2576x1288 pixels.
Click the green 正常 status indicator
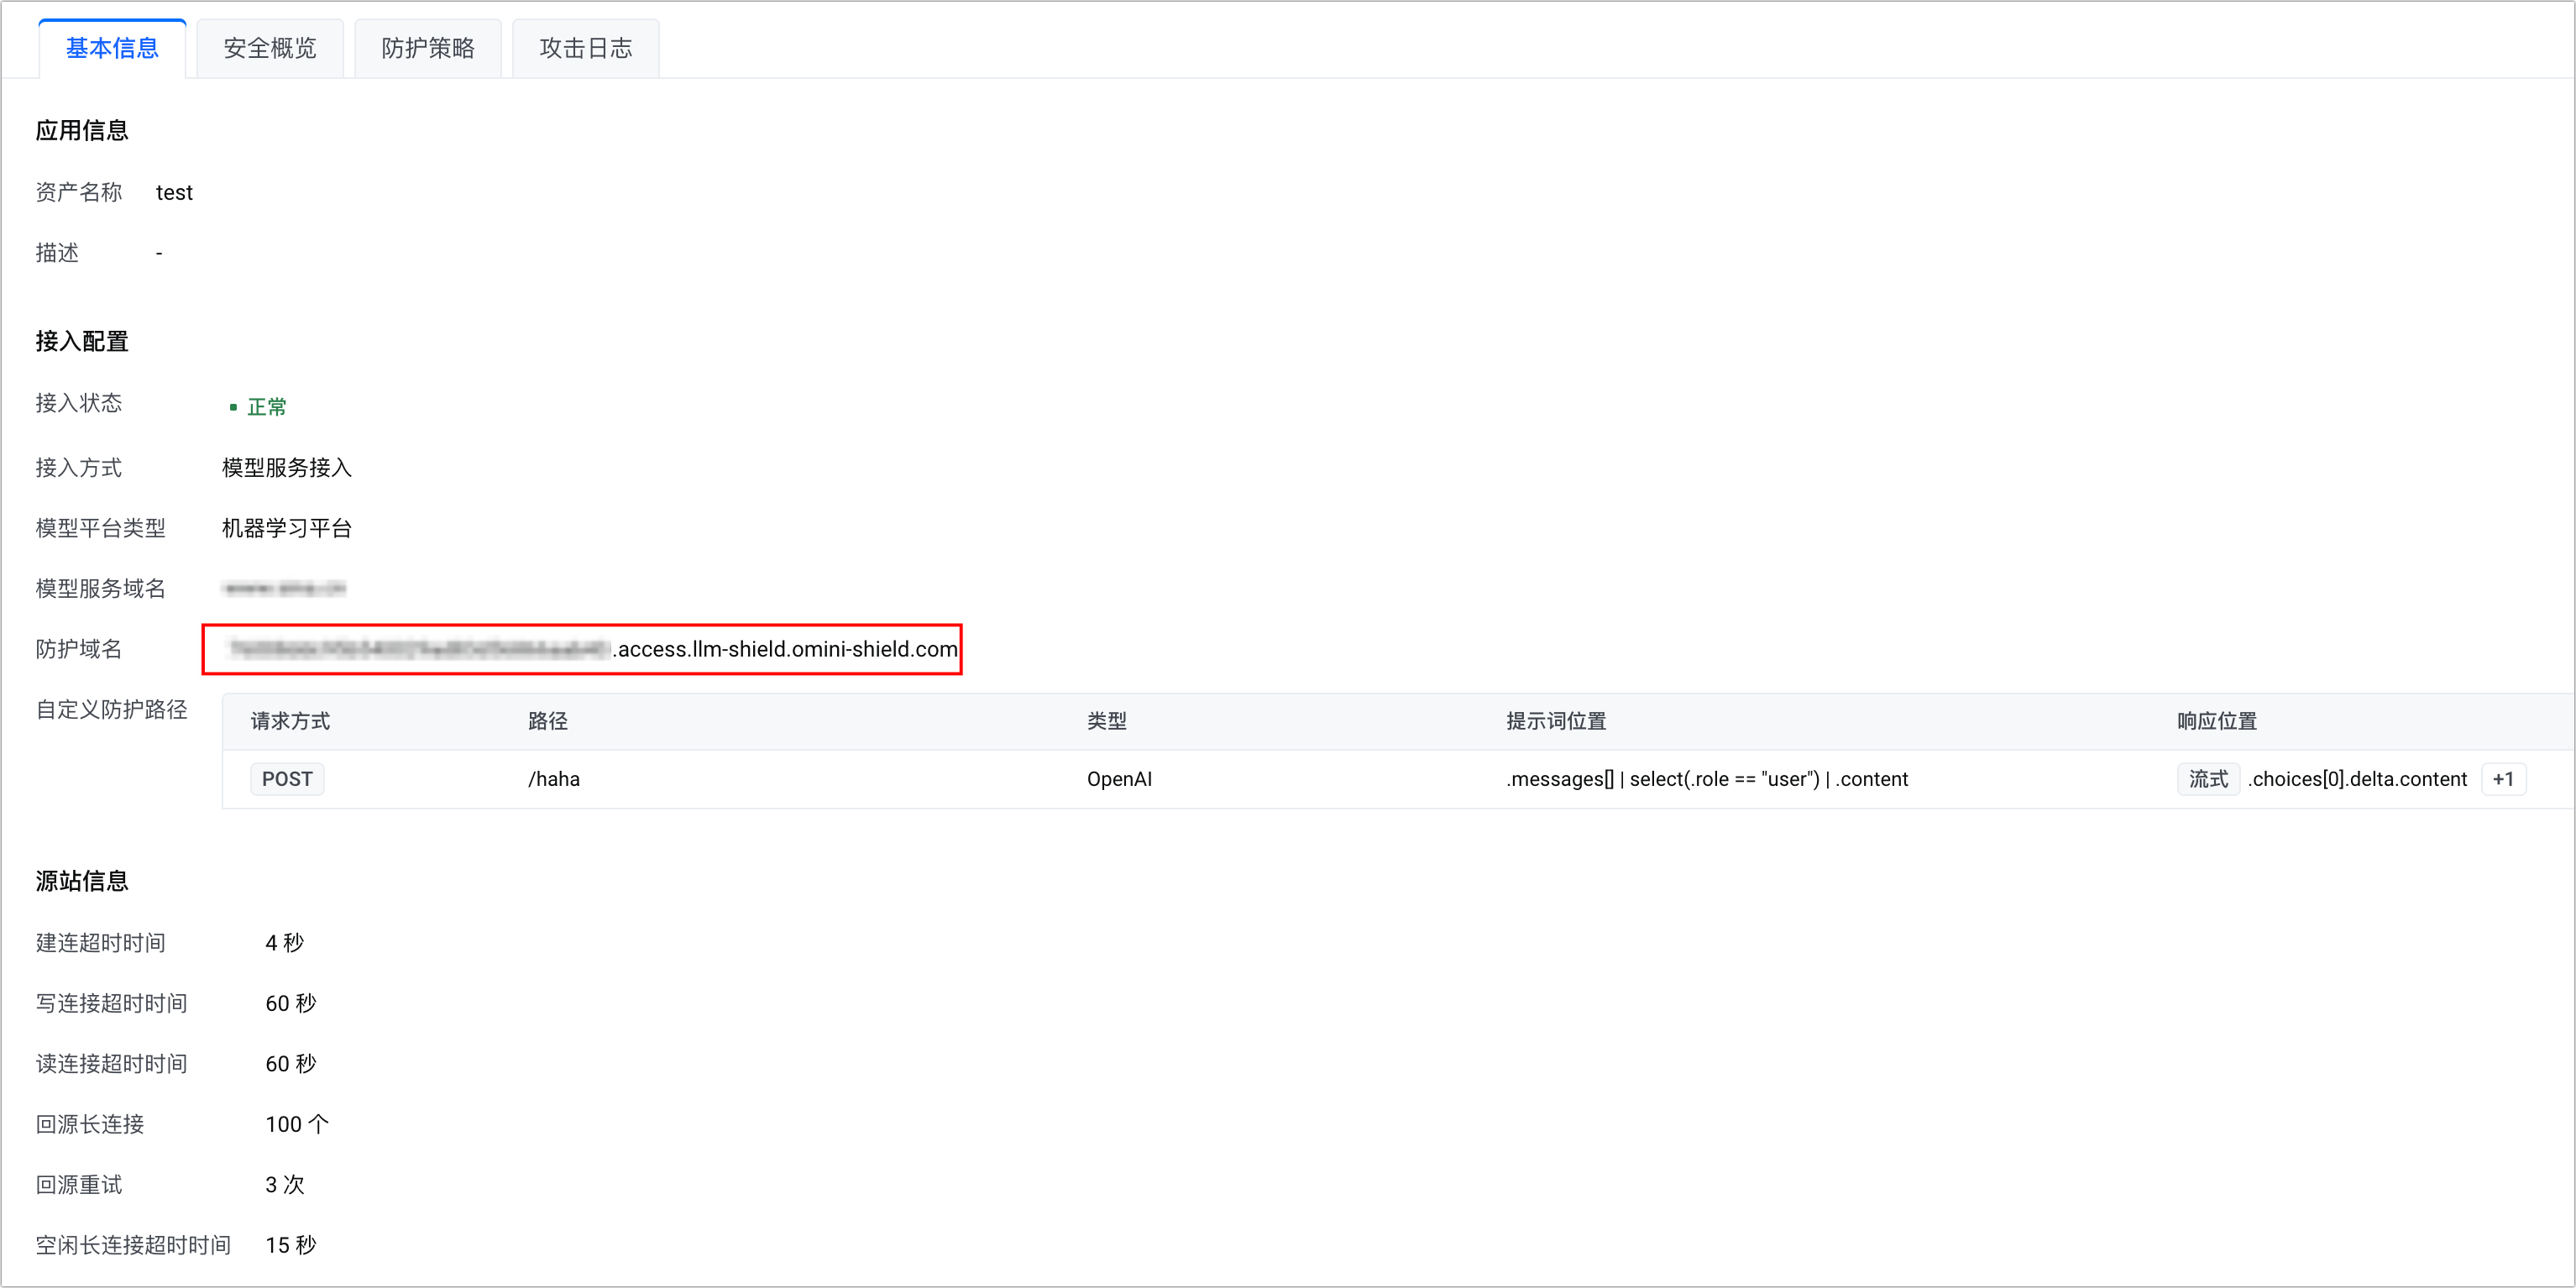point(265,407)
